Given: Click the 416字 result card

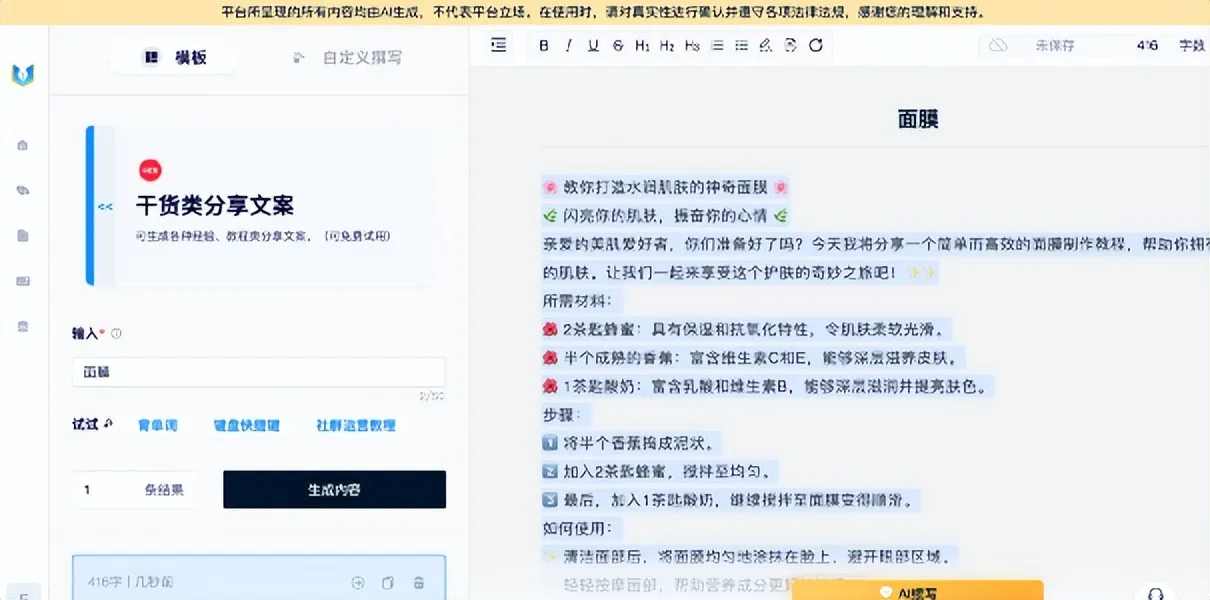Looking at the screenshot, I should point(259,579).
